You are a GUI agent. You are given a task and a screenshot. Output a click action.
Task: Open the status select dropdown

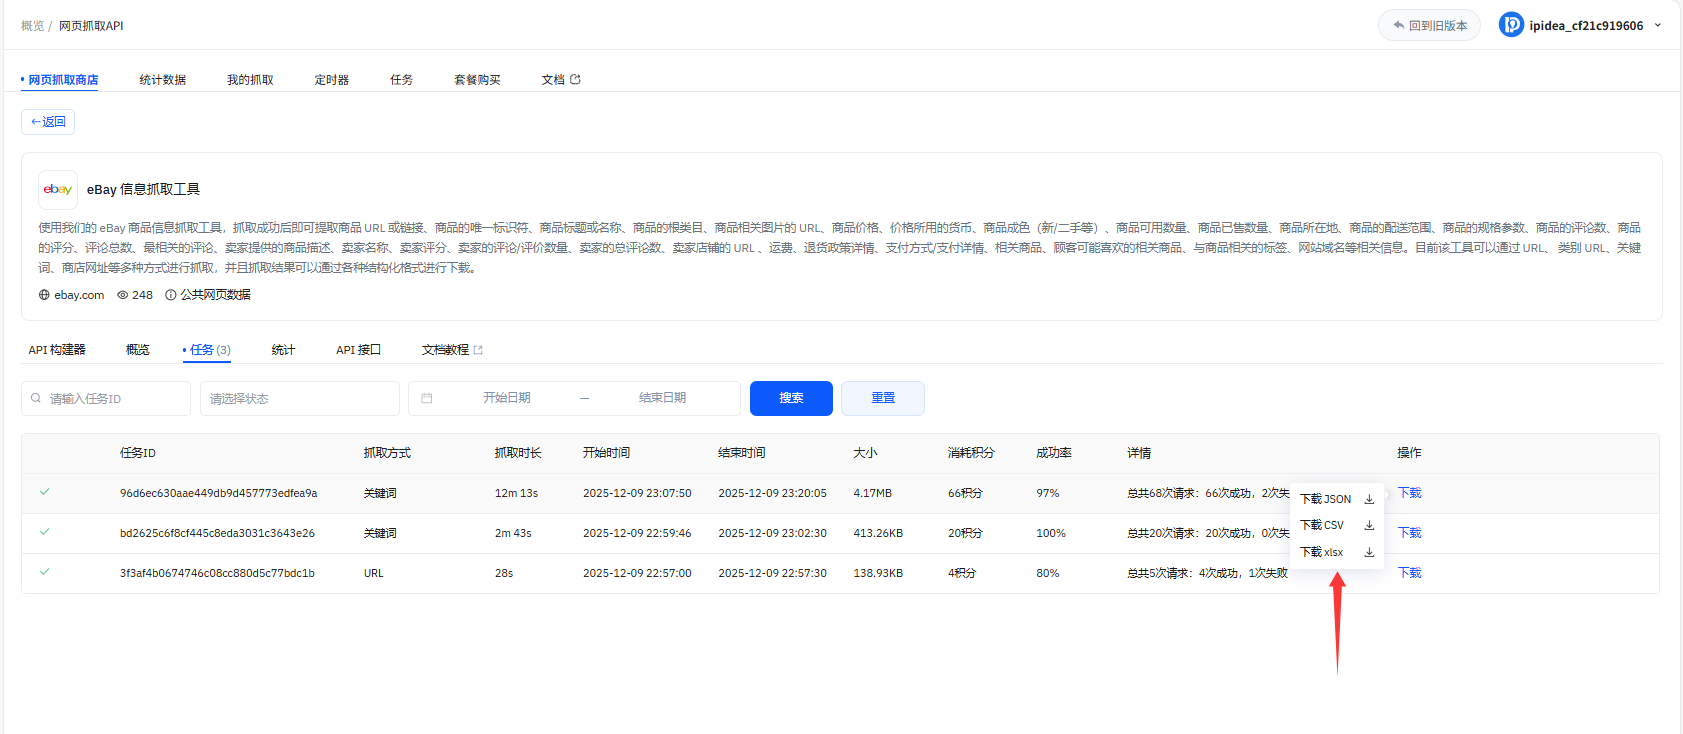point(299,398)
